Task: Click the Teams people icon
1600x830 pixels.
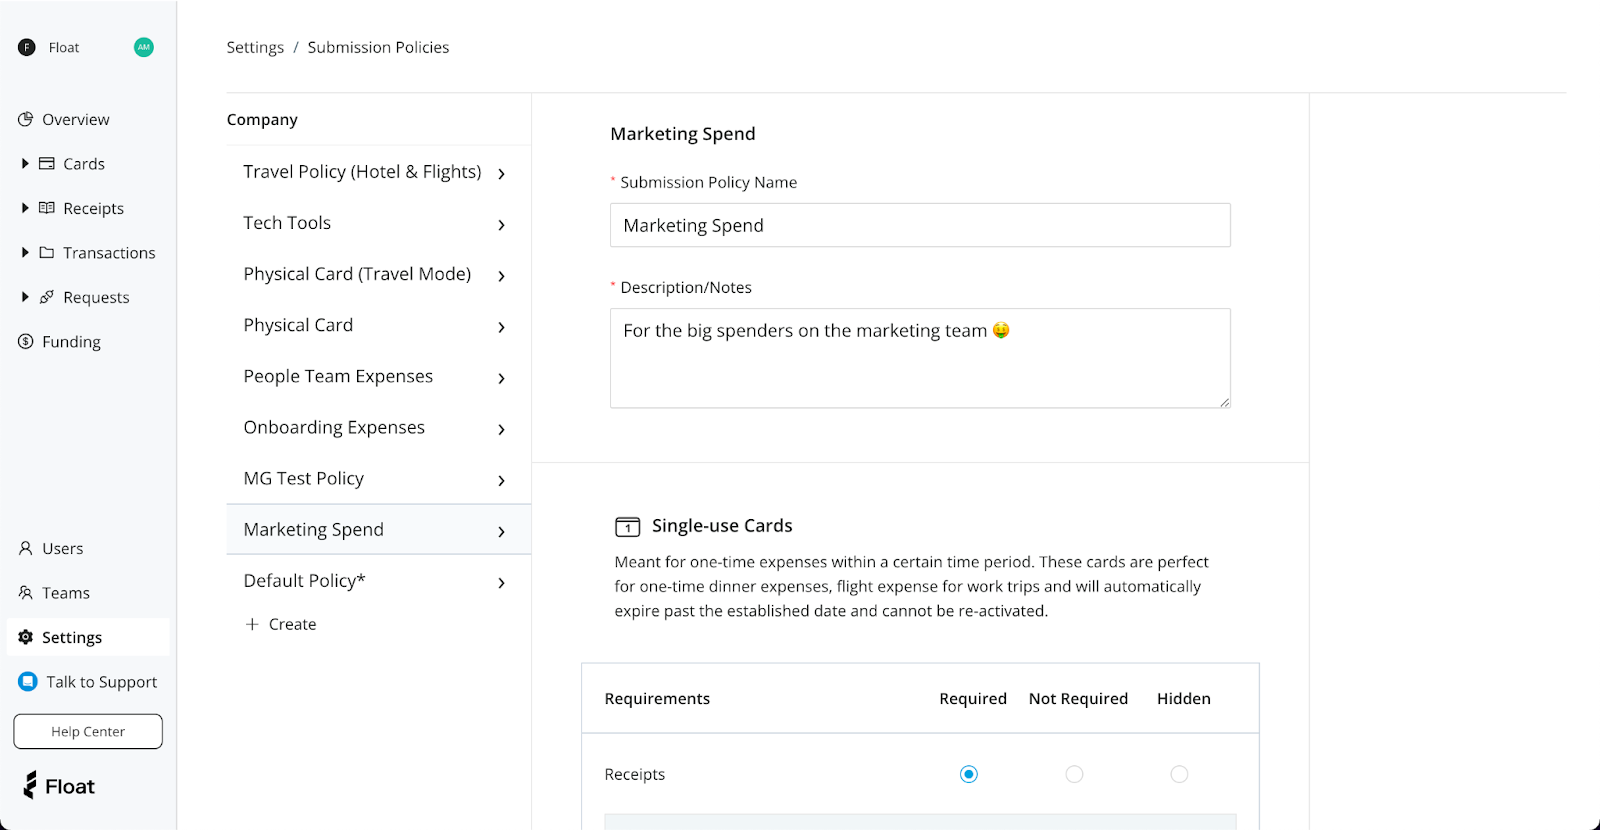Action: [26, 593]
